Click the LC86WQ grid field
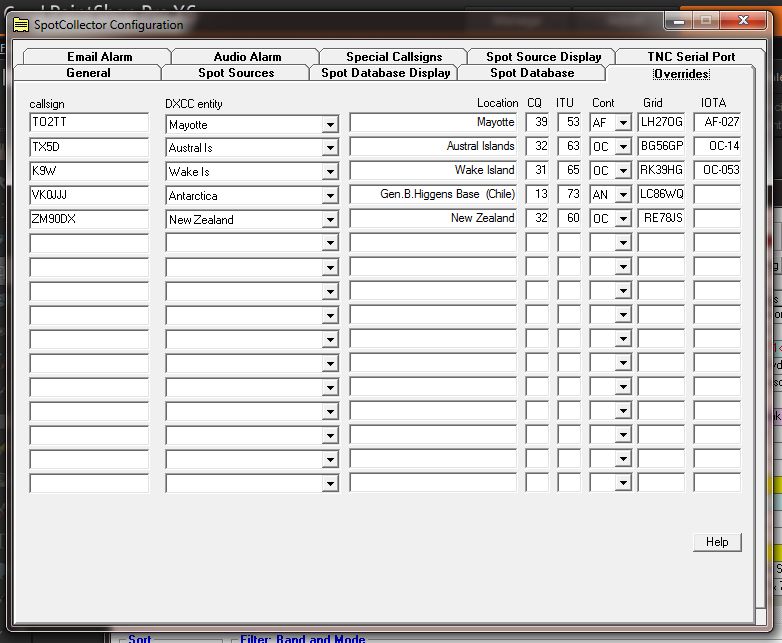The image size is (782, 643). tap(661, 194)
